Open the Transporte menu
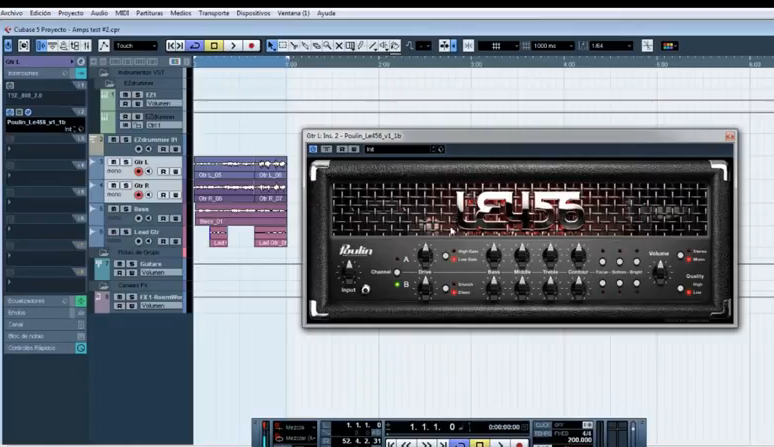 click(214, 13)
